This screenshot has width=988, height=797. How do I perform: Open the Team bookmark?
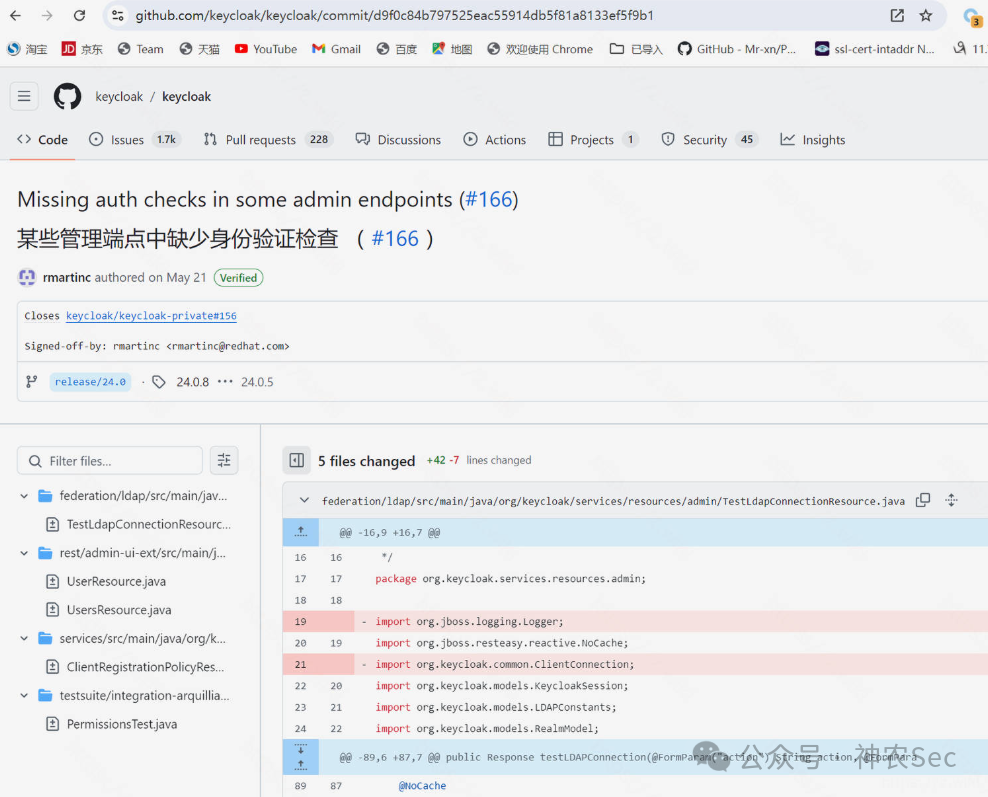tap(141, 49)
